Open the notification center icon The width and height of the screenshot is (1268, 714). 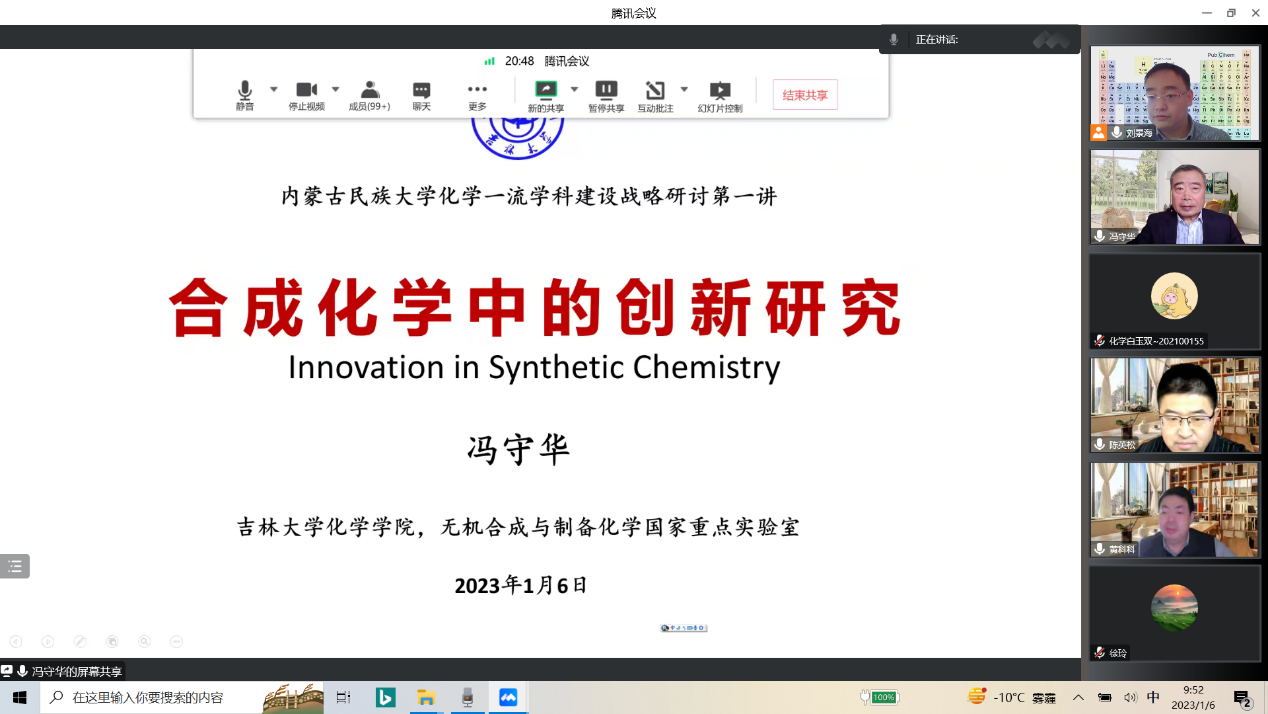pos(1242,698)
